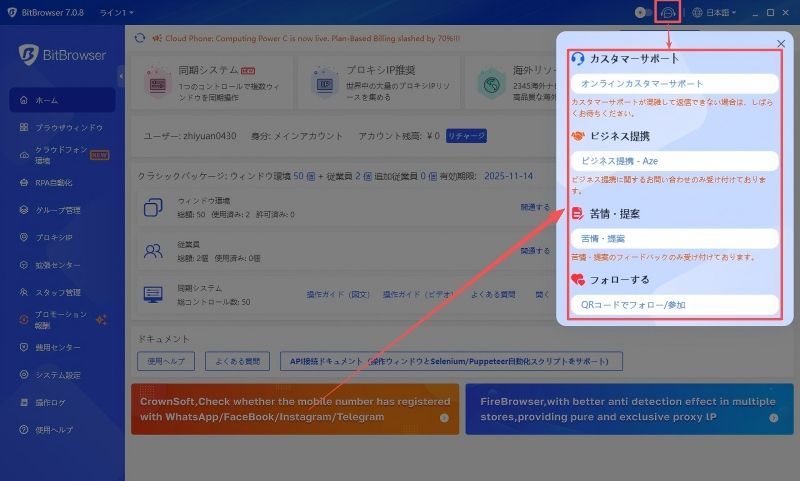
Task: Click the 同期システム monitor icon
Action: [x=153, y=294]
